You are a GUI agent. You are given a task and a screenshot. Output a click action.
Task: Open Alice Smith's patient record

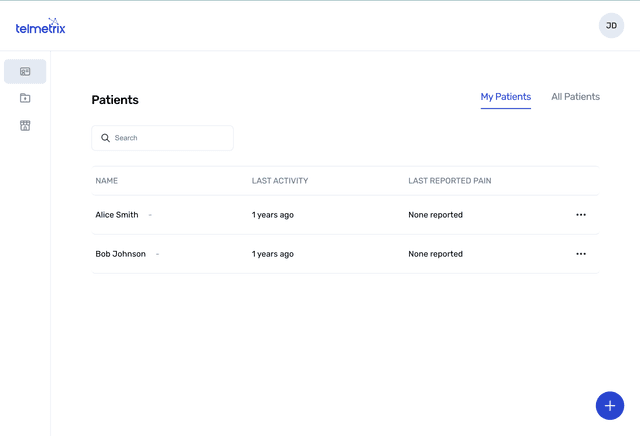[x=117, y=215]
